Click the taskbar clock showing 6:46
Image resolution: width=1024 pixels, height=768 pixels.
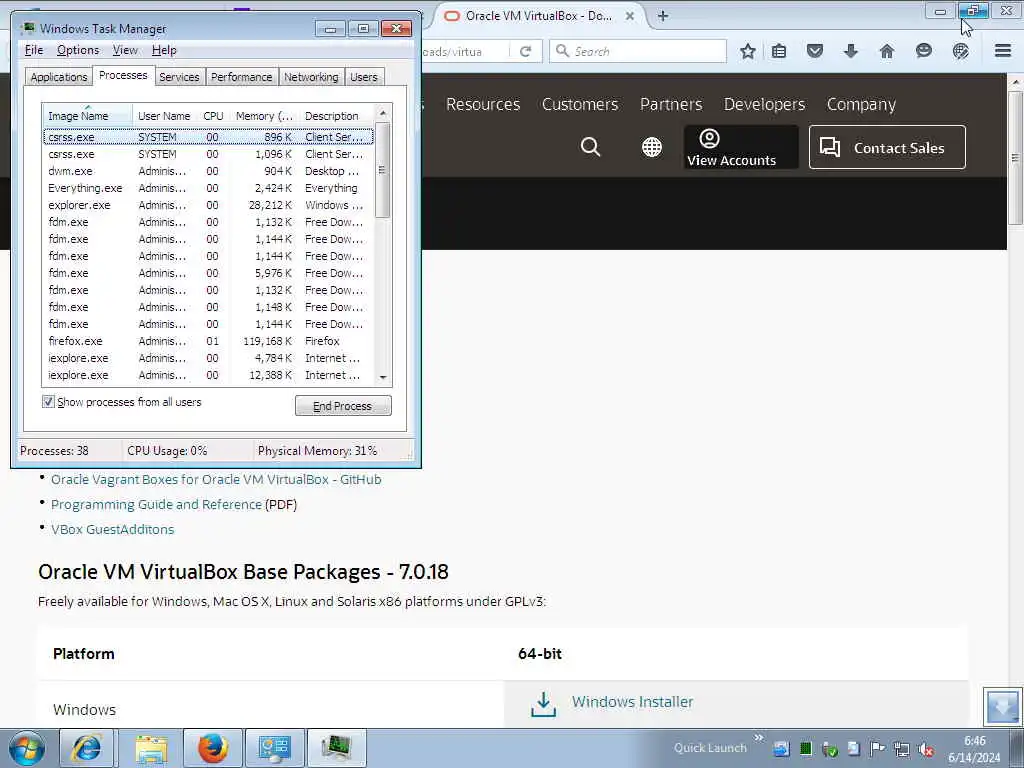[974, 749]
